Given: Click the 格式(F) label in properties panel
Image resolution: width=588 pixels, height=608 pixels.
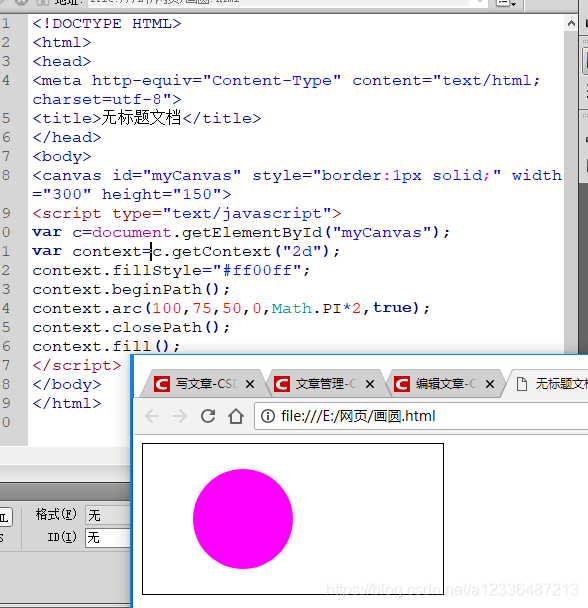Looking at the screenshot, I should [56, 515].
